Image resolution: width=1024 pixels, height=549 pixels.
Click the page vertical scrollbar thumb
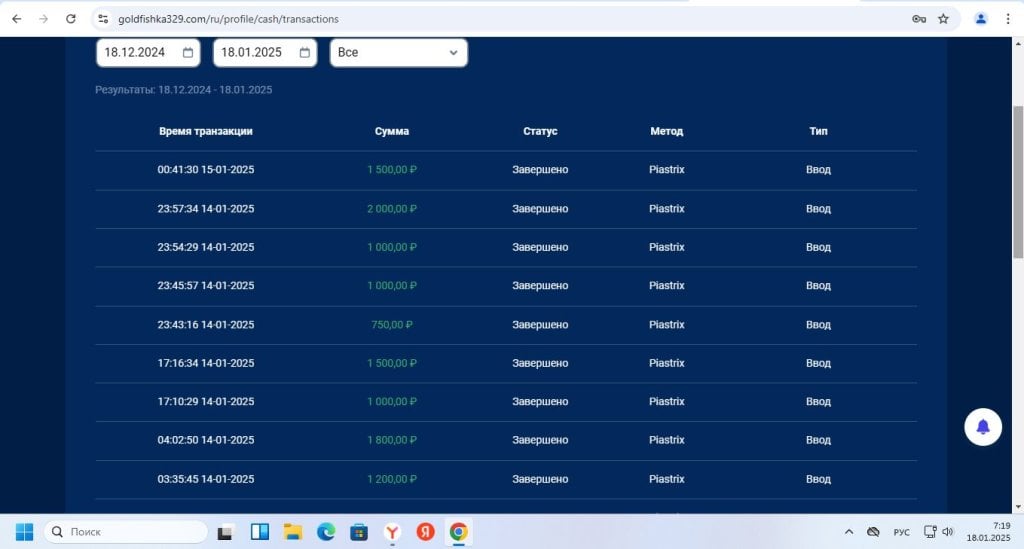pyautogui.click(x=1017, y=181)
